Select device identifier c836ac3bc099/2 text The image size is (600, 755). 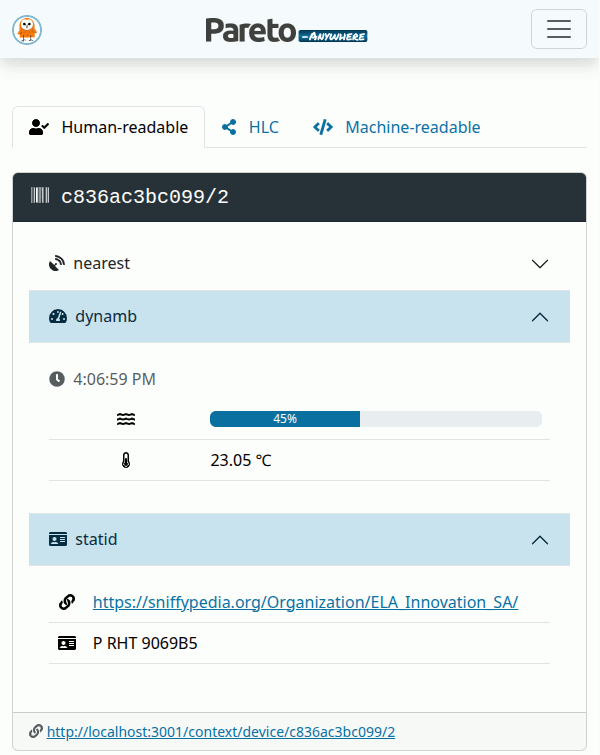pyautogui.click(x=145, y=197)
